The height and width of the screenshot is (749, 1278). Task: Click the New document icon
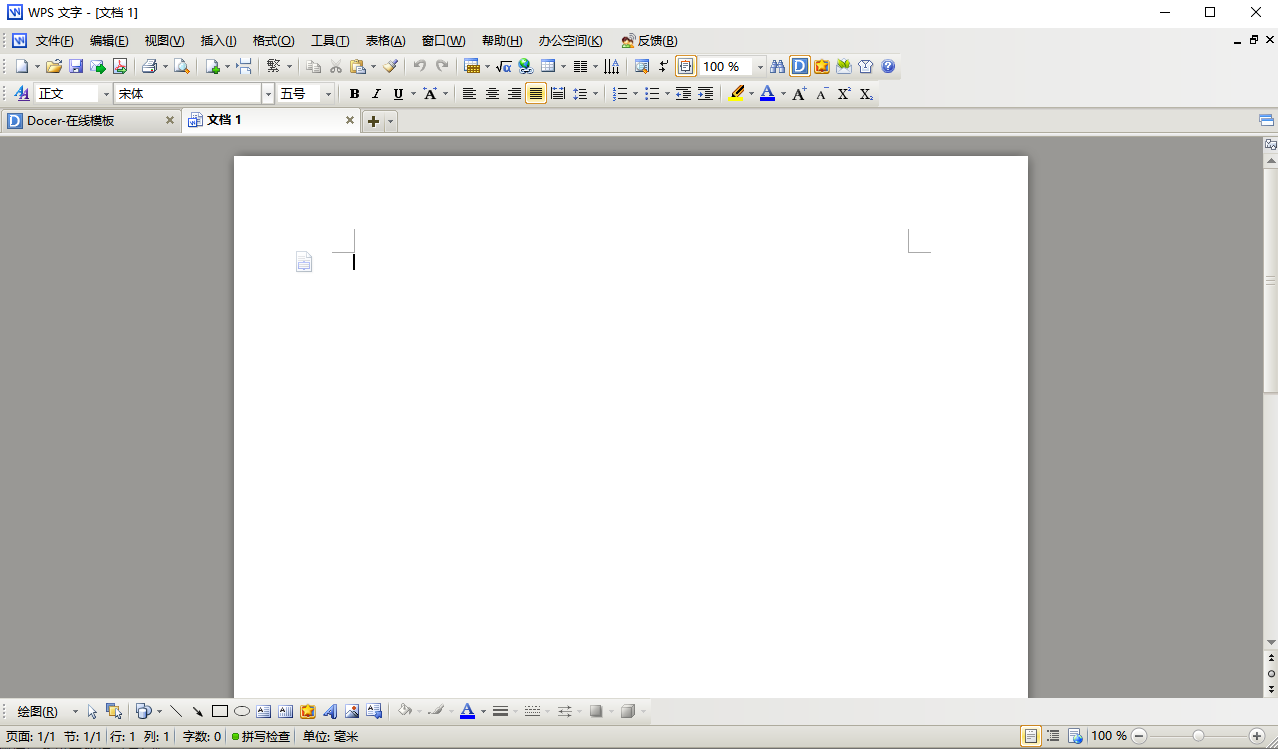pyautogui.click(x=22, y=67)
